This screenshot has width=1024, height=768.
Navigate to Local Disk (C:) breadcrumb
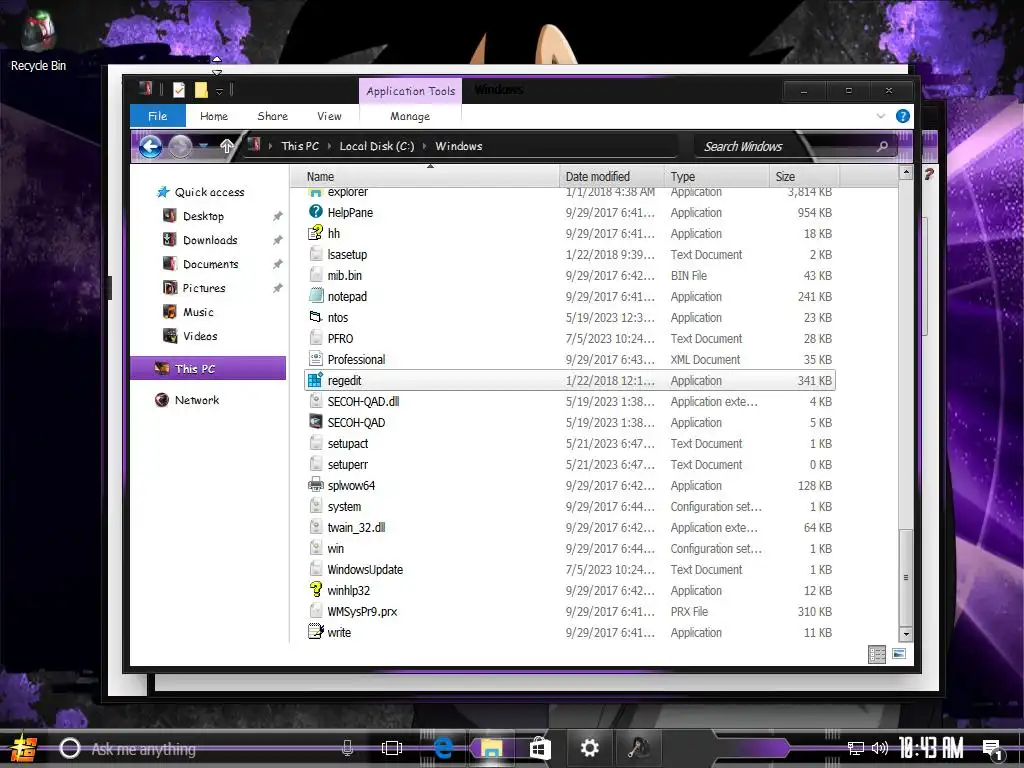coord(377,146)
